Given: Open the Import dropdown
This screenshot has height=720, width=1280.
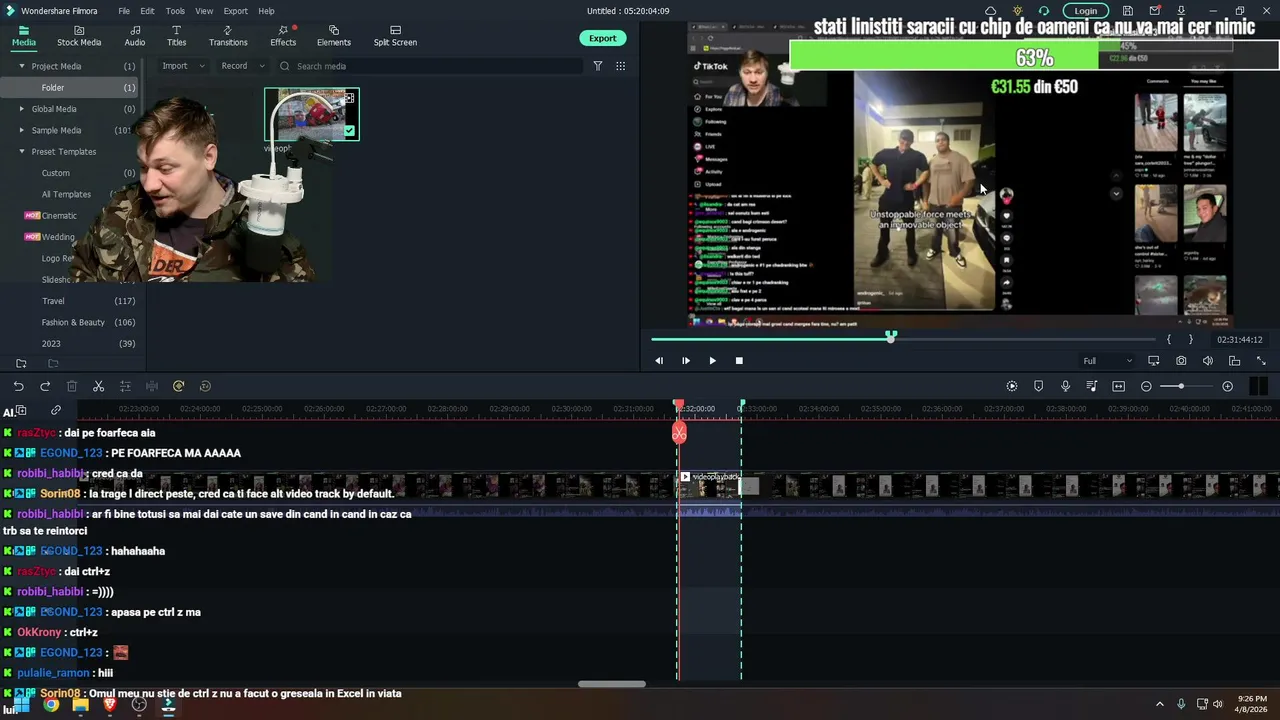Looking at the screenshot, I should click(183, 66).
